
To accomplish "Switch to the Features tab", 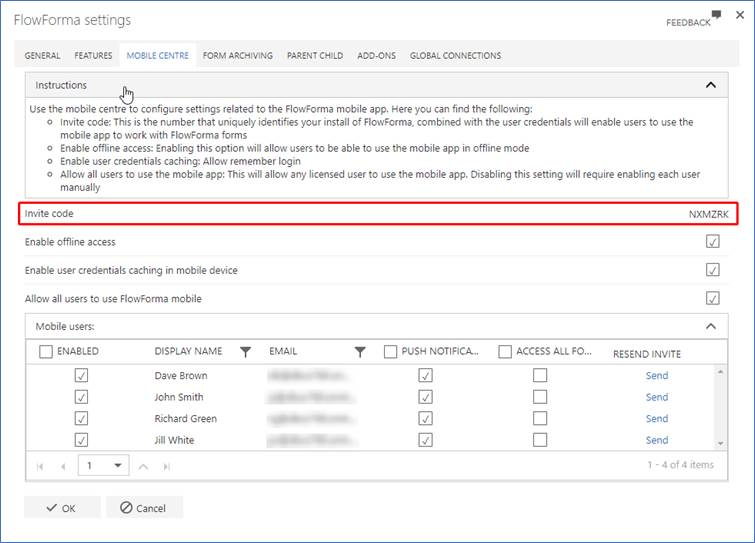I will [93, 55].
